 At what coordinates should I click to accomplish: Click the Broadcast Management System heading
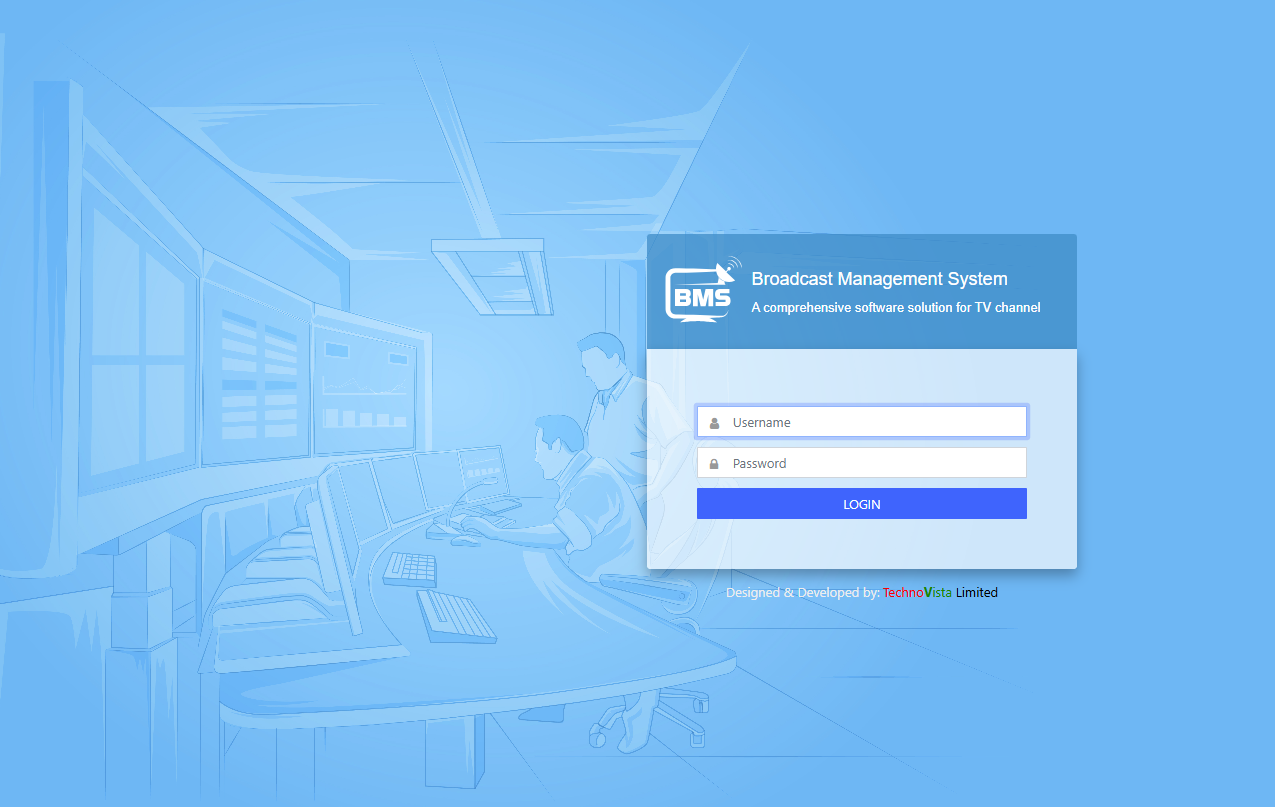coord(879,279)
